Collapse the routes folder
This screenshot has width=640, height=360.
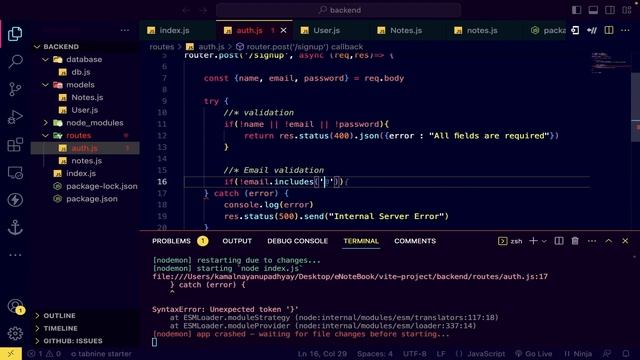(45, 135)
